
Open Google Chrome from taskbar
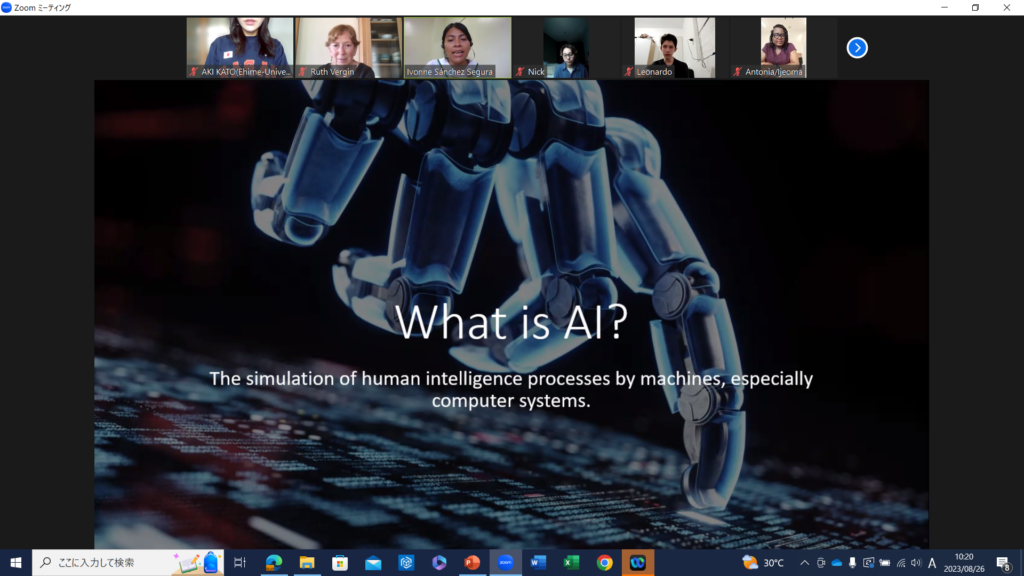[605, 562]
